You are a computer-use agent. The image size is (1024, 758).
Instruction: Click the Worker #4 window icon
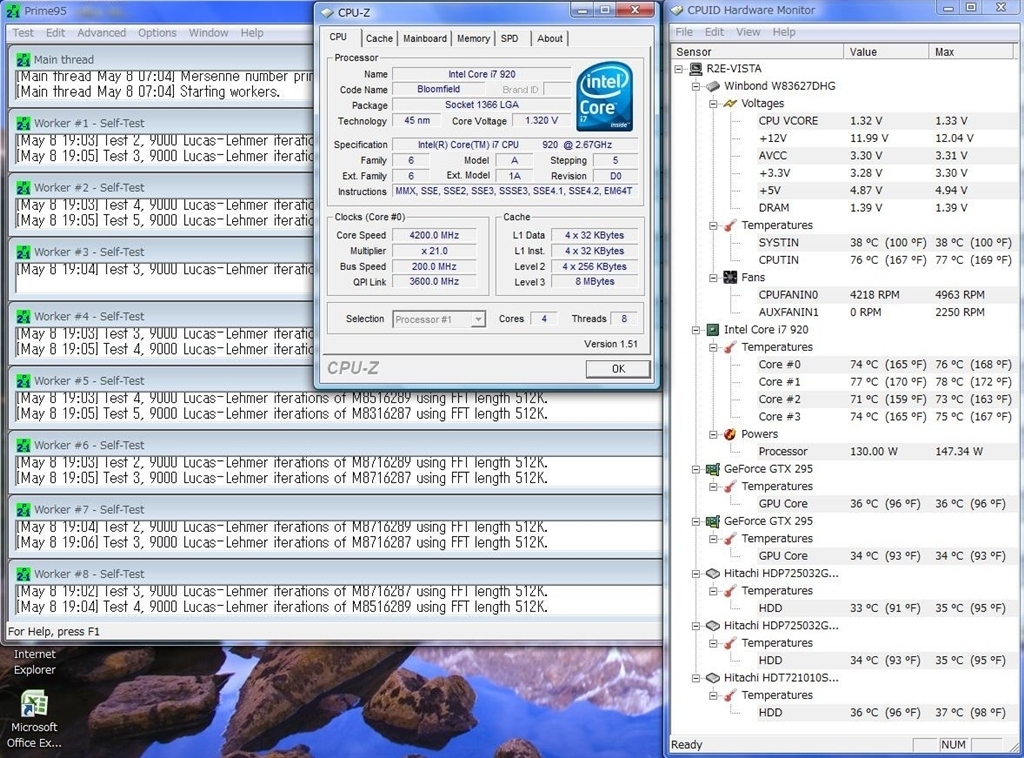[x=24, y=317]
